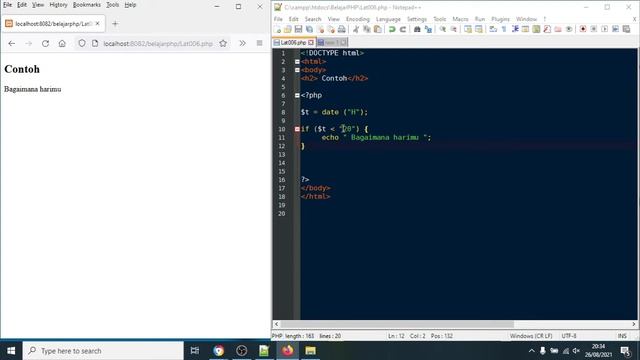Screen dimensions: 640x360
Task: Open Firefox History menu
Action: (x=58, y=5)
